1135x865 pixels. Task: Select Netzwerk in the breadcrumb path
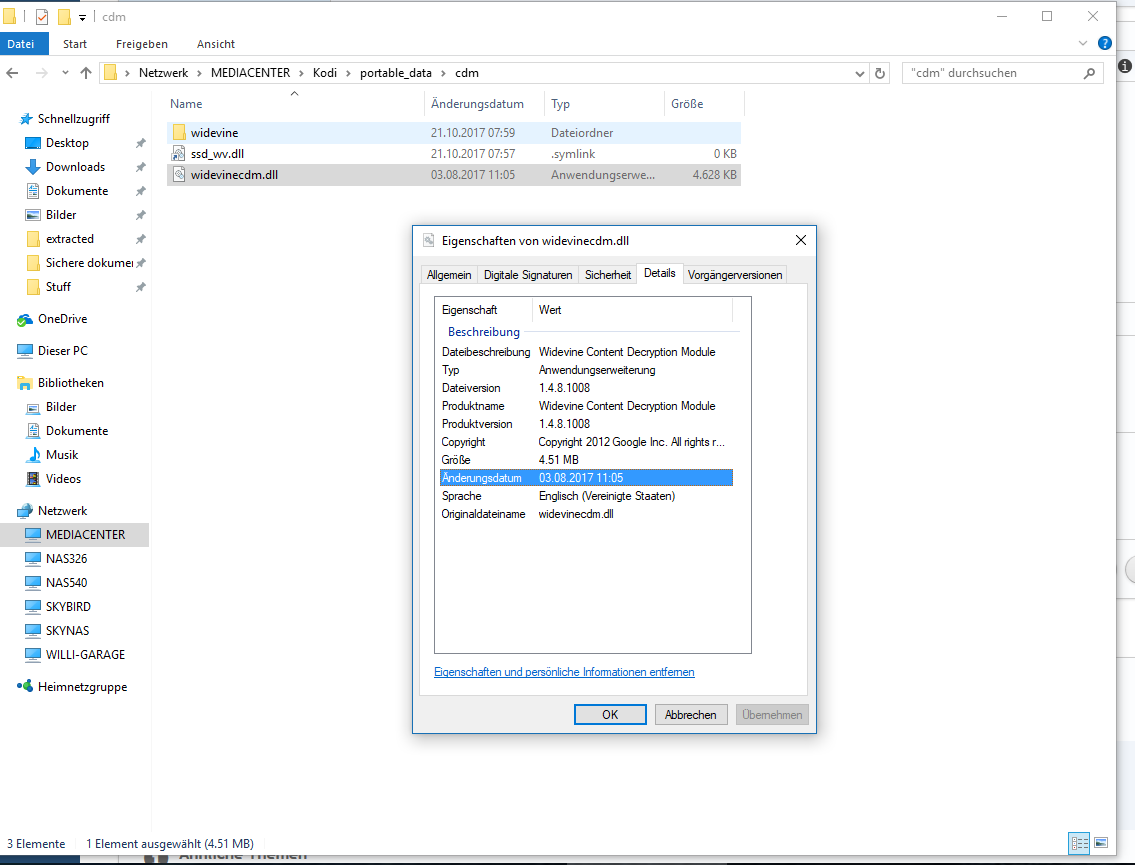pyautogui.click(x=163, y=73)
